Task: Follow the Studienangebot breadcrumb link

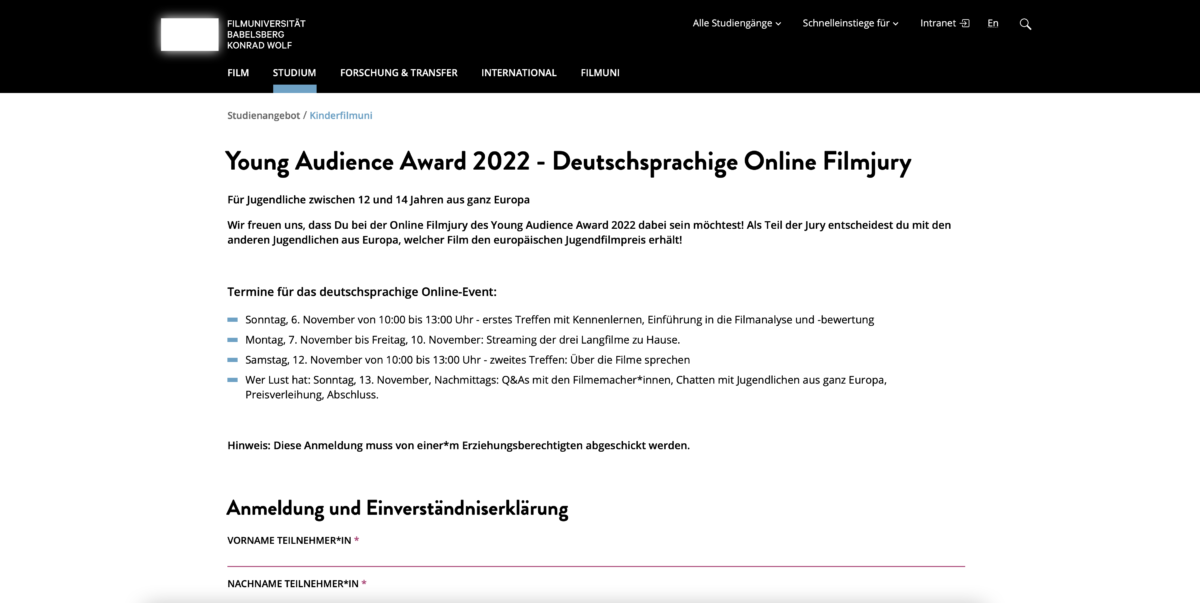Action: (x=263, y=115)
